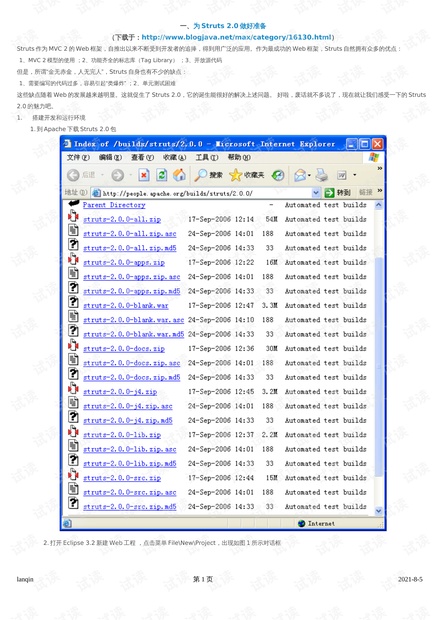Open the struts-2.0.0-all.zip link
The image size is (440, 620).
(122, 219)
